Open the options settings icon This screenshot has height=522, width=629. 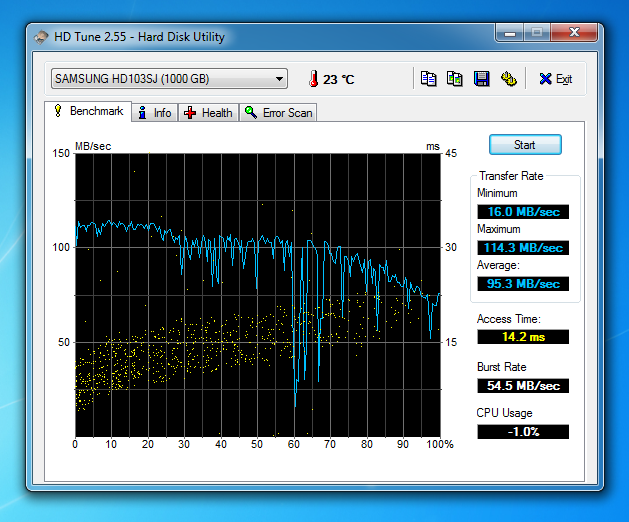tap(508, 79)
